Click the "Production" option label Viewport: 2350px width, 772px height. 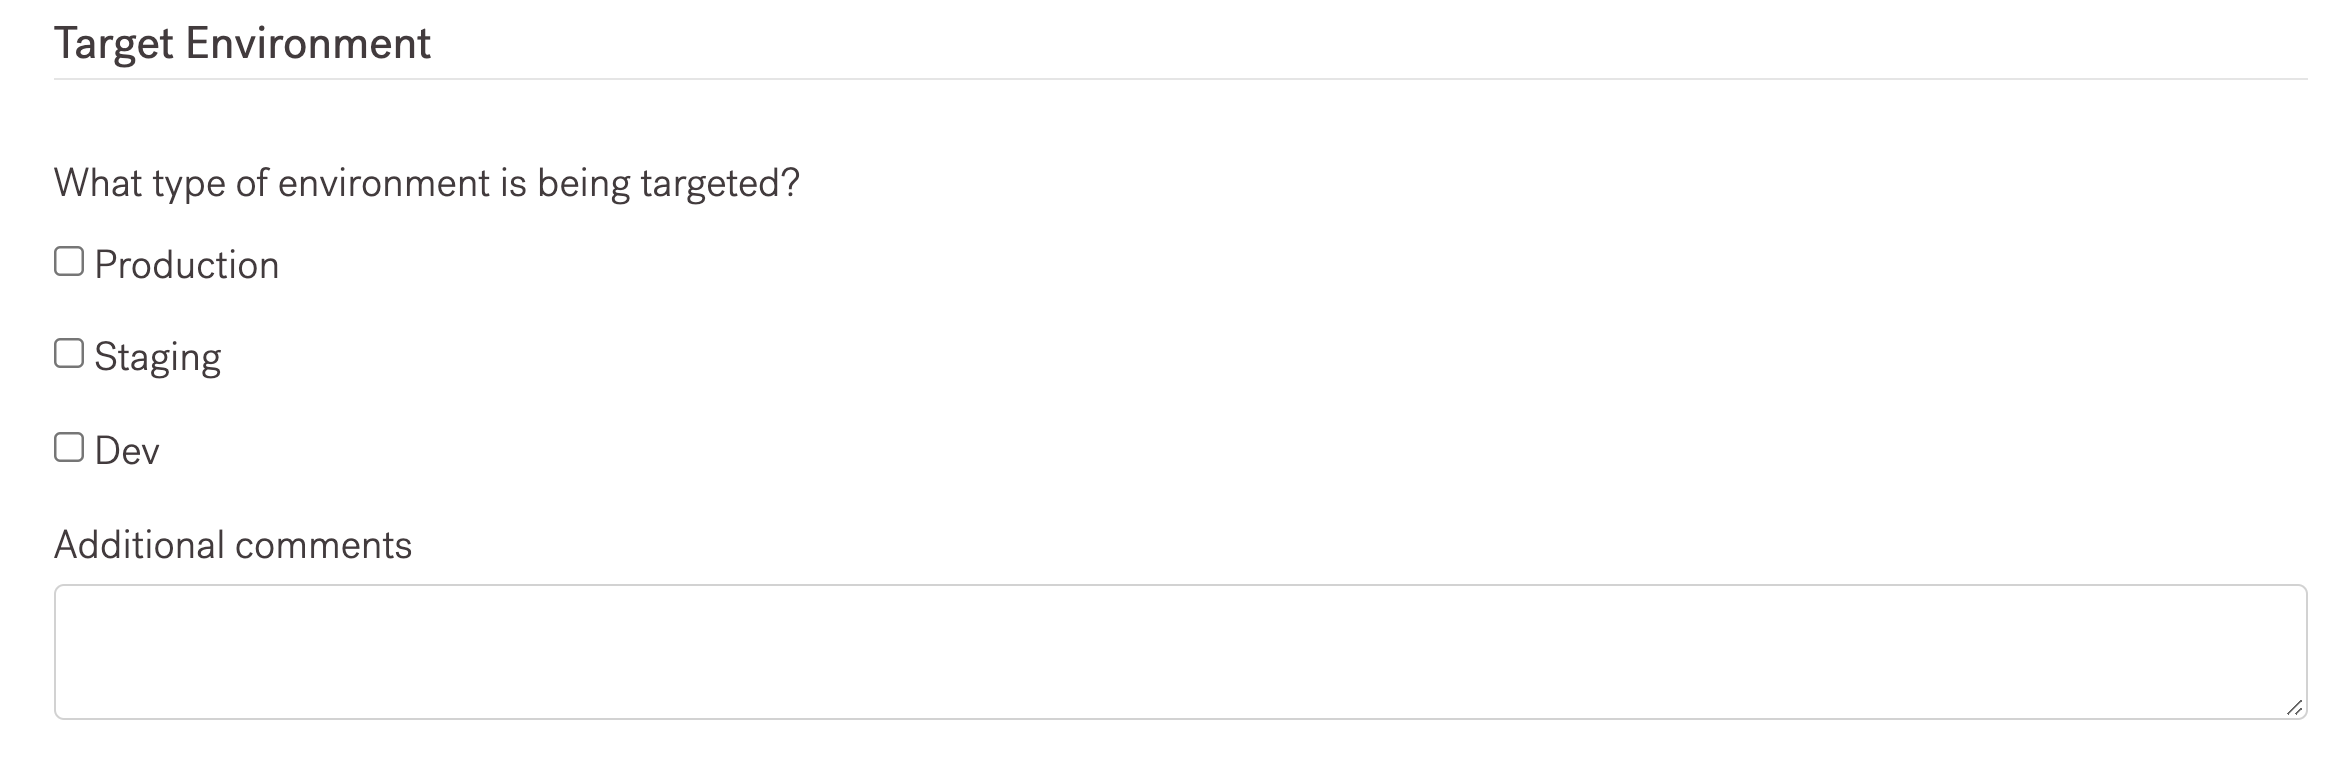point(186,265)
